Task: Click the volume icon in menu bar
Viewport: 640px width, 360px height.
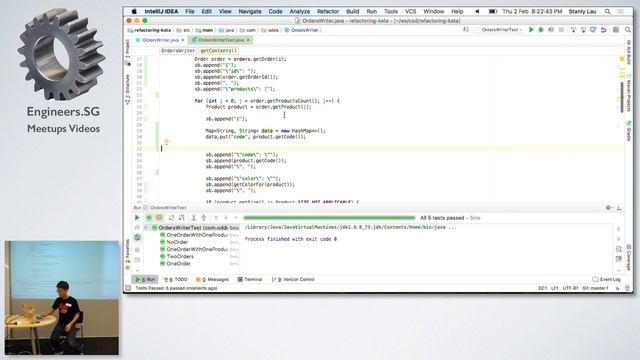Action: pyautogui.click(x=477, y=11)
